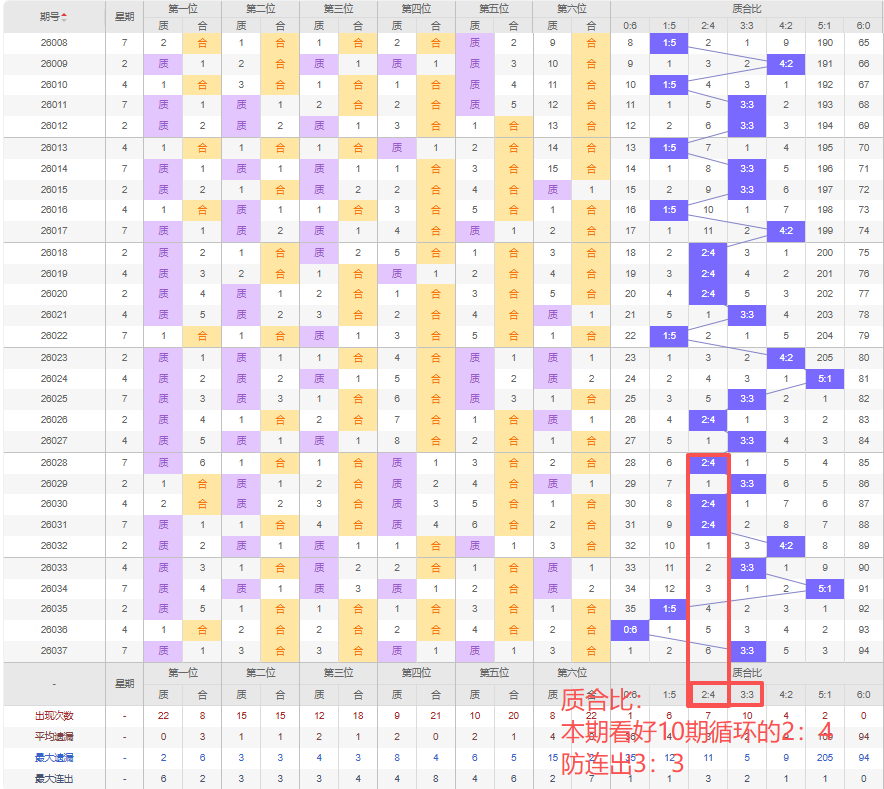
Task: Click the 星期 column header at top
Action: 124,17
